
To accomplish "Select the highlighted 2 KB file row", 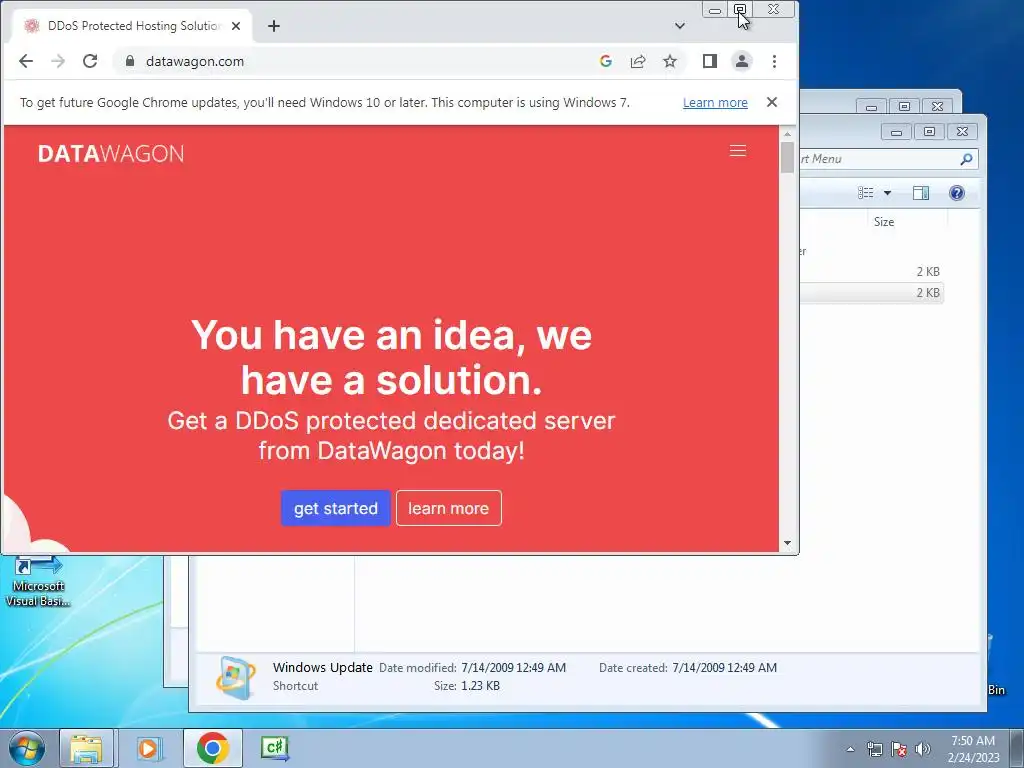I will tap(871, 293).
